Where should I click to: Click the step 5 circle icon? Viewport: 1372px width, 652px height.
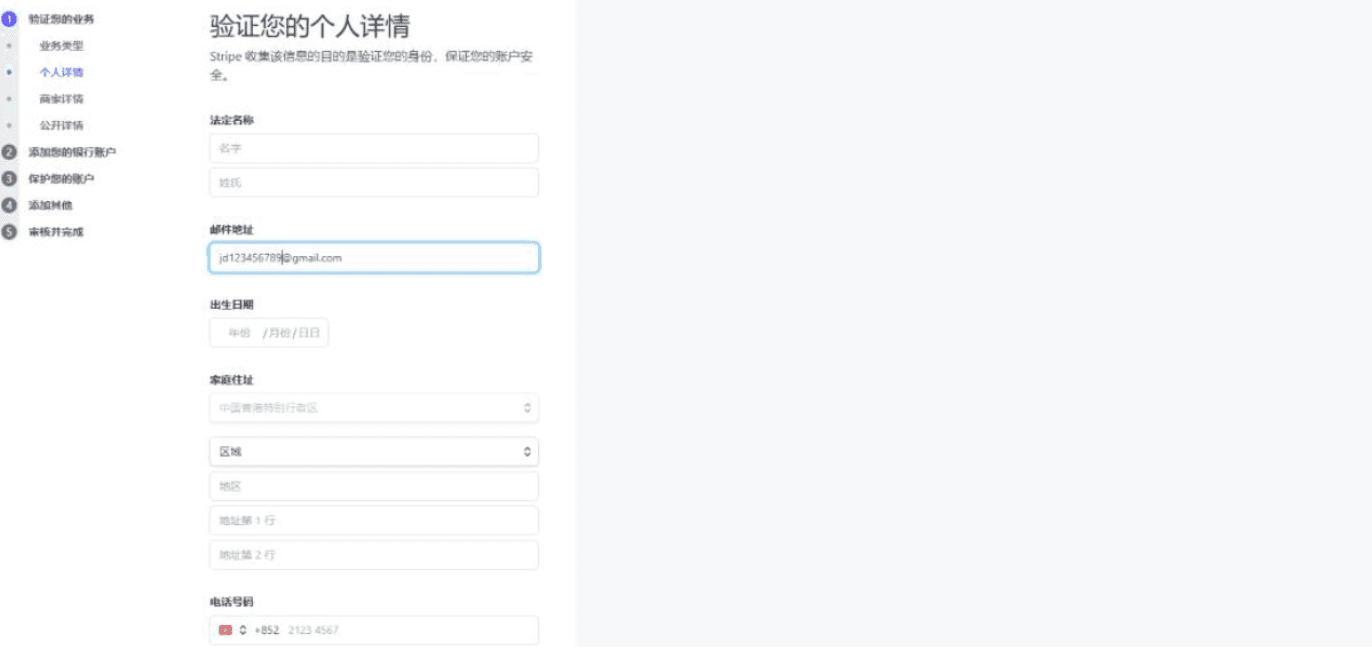coord(10,232)
